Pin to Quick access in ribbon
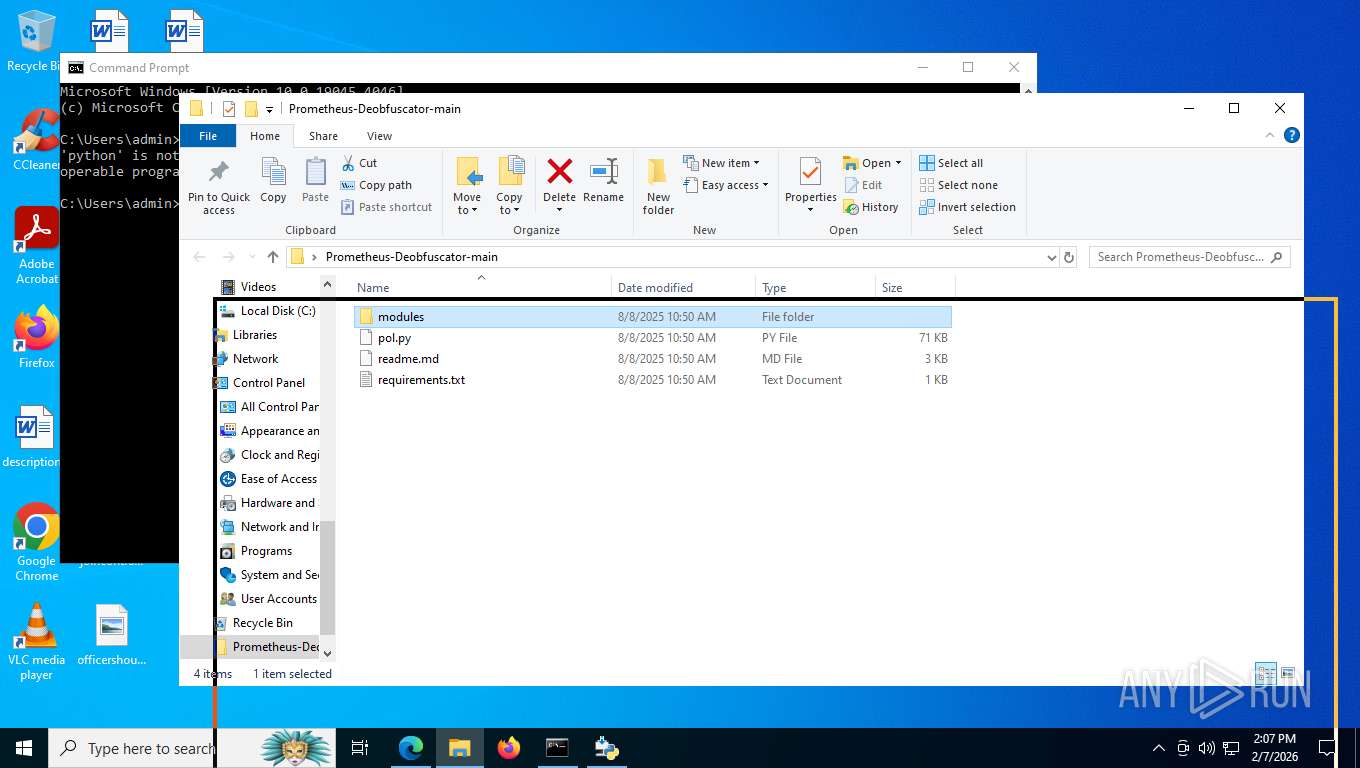Image resolution: width=1360 pixels, height=768 pixels. click(x=219, y=187)
